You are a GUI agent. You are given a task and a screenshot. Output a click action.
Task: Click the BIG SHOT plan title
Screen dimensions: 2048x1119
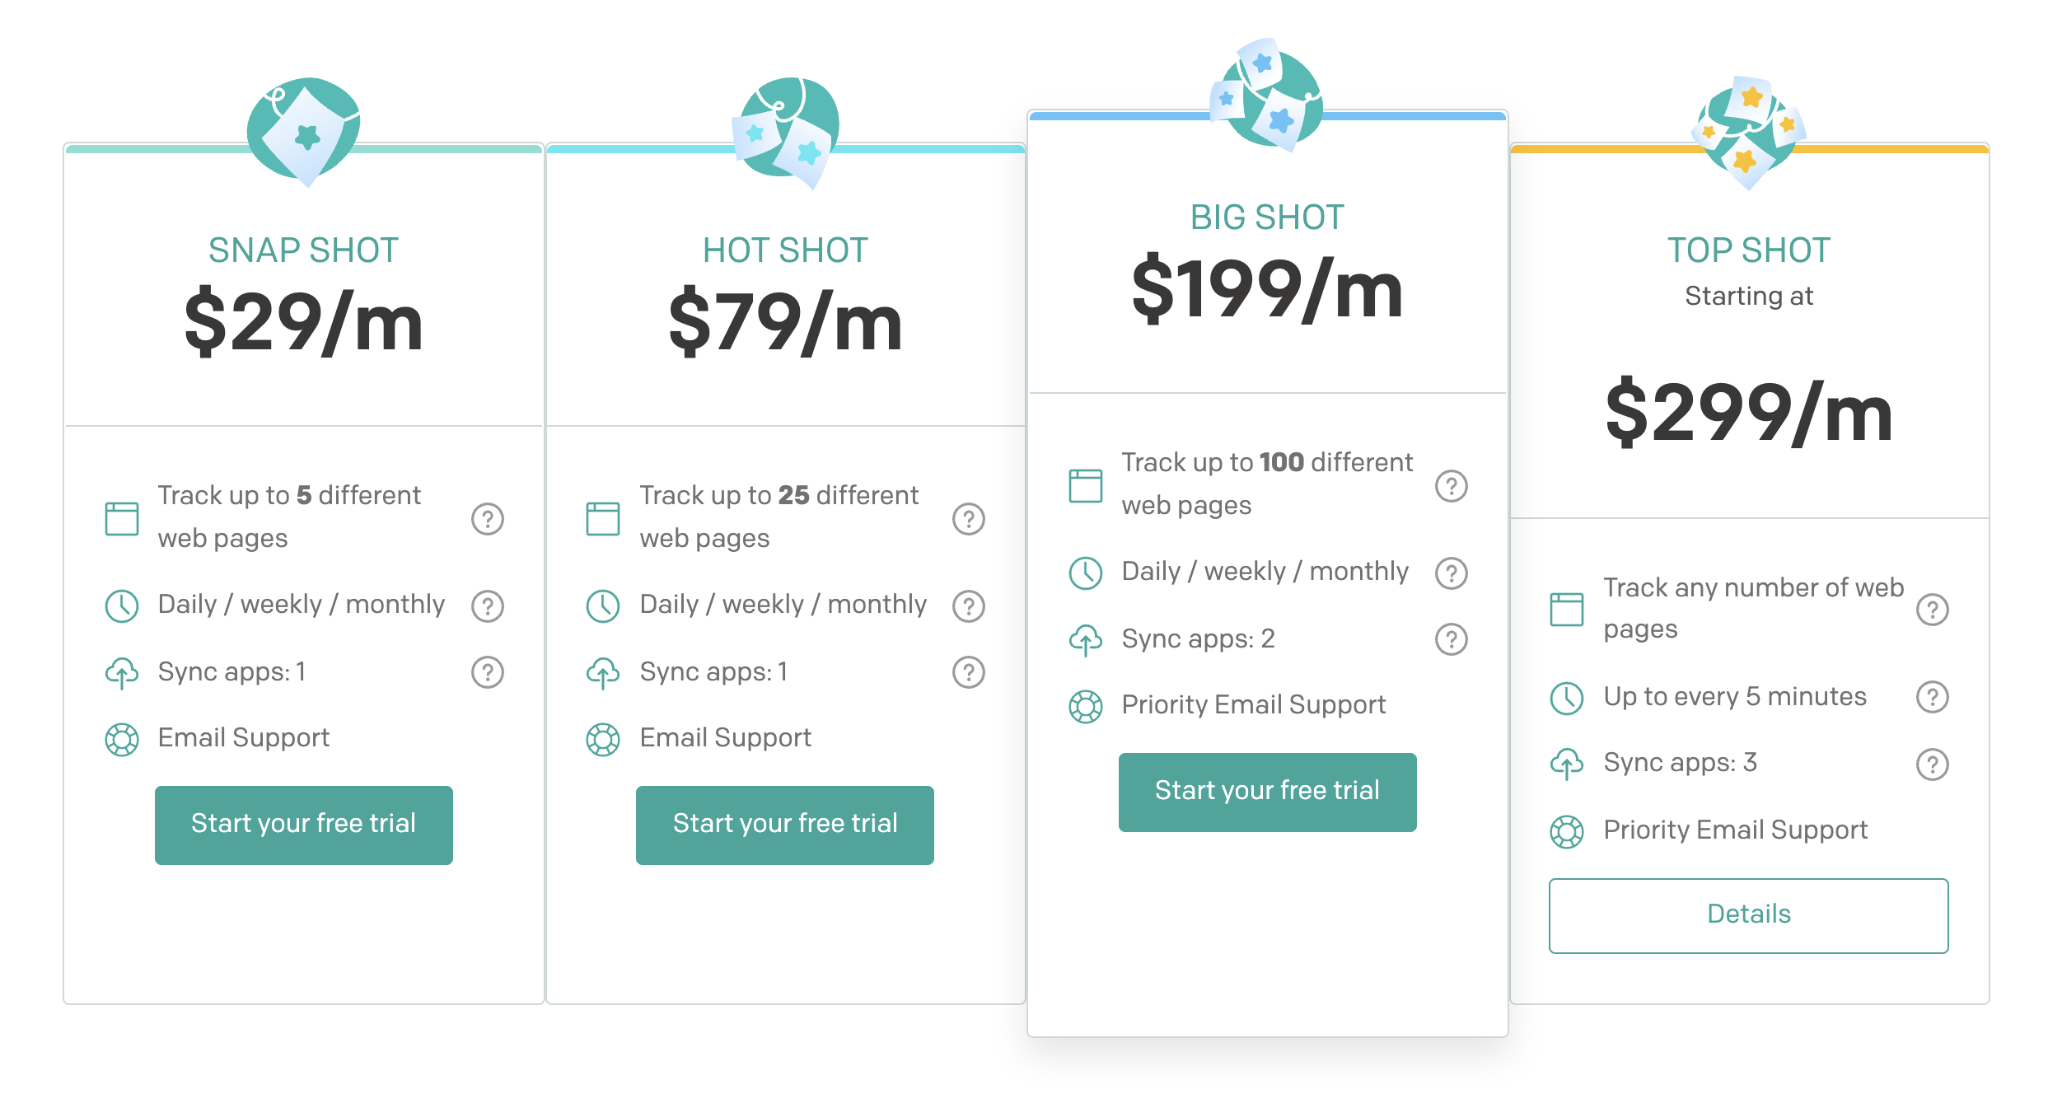point(1267,217)
